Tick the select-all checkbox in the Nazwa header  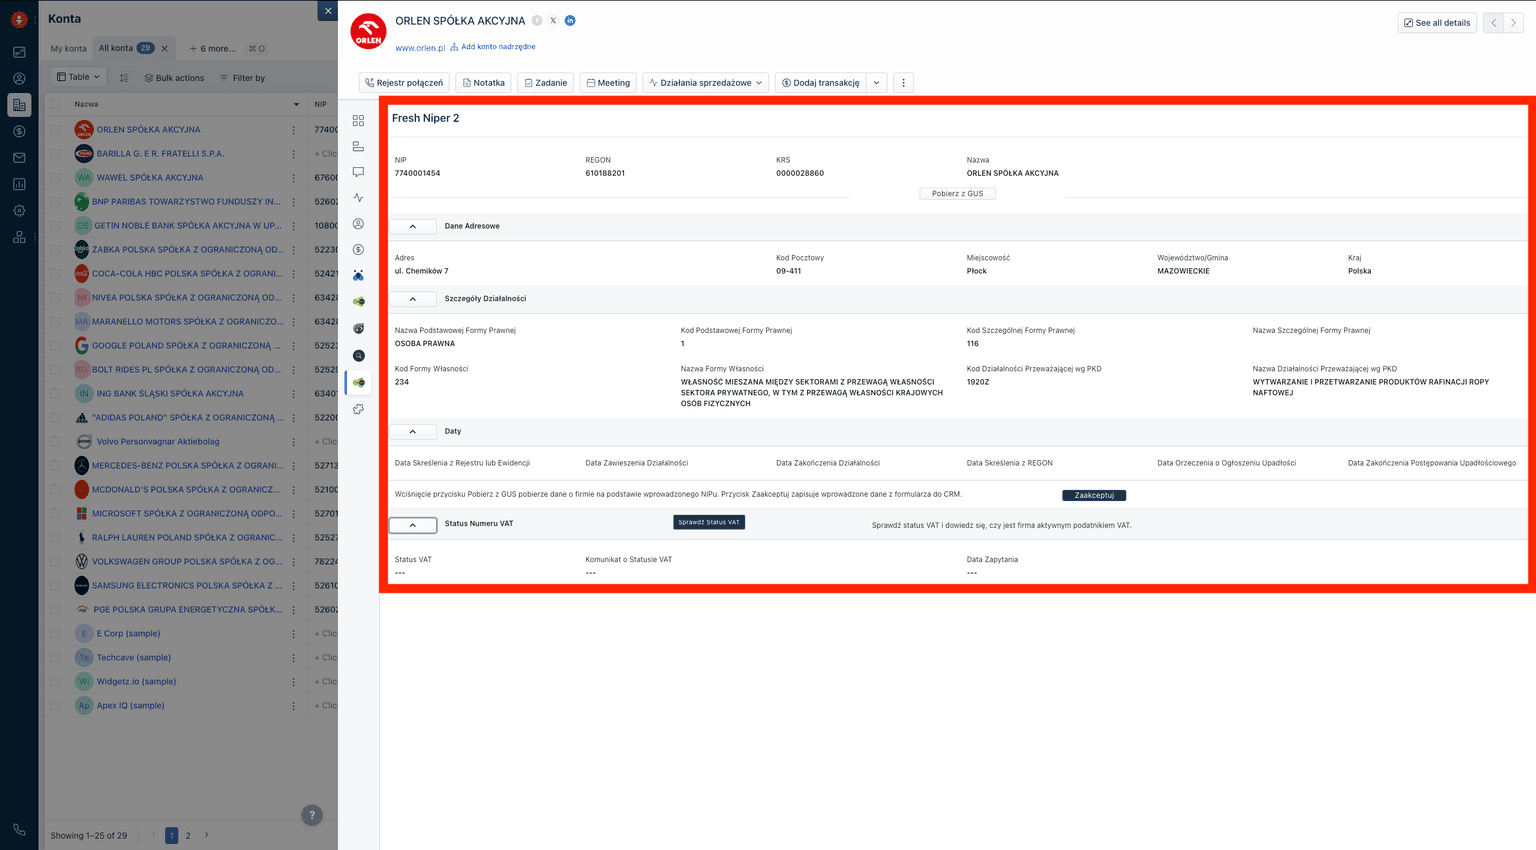pos(56,104)
